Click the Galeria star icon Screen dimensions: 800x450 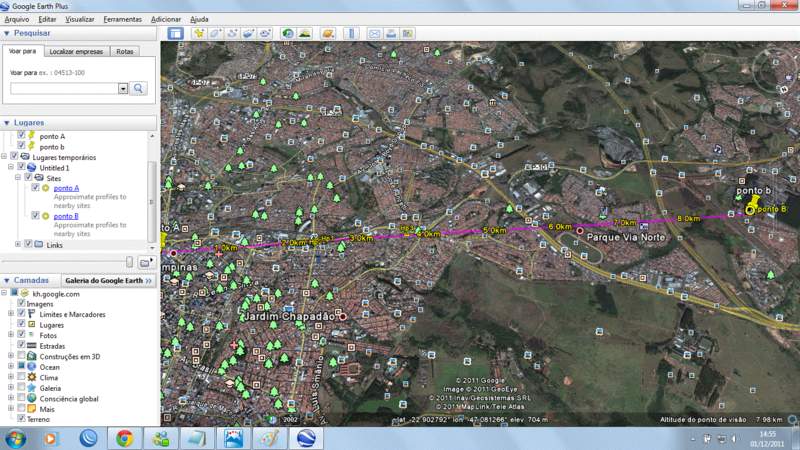pos(32,388)
